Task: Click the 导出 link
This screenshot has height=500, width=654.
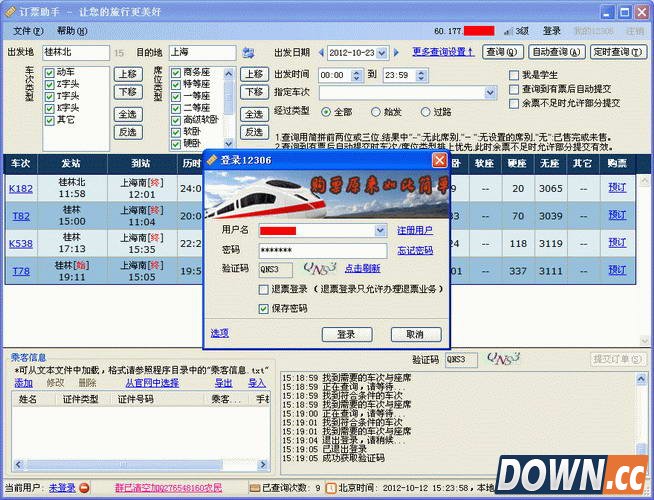Action: pos(224,383)
